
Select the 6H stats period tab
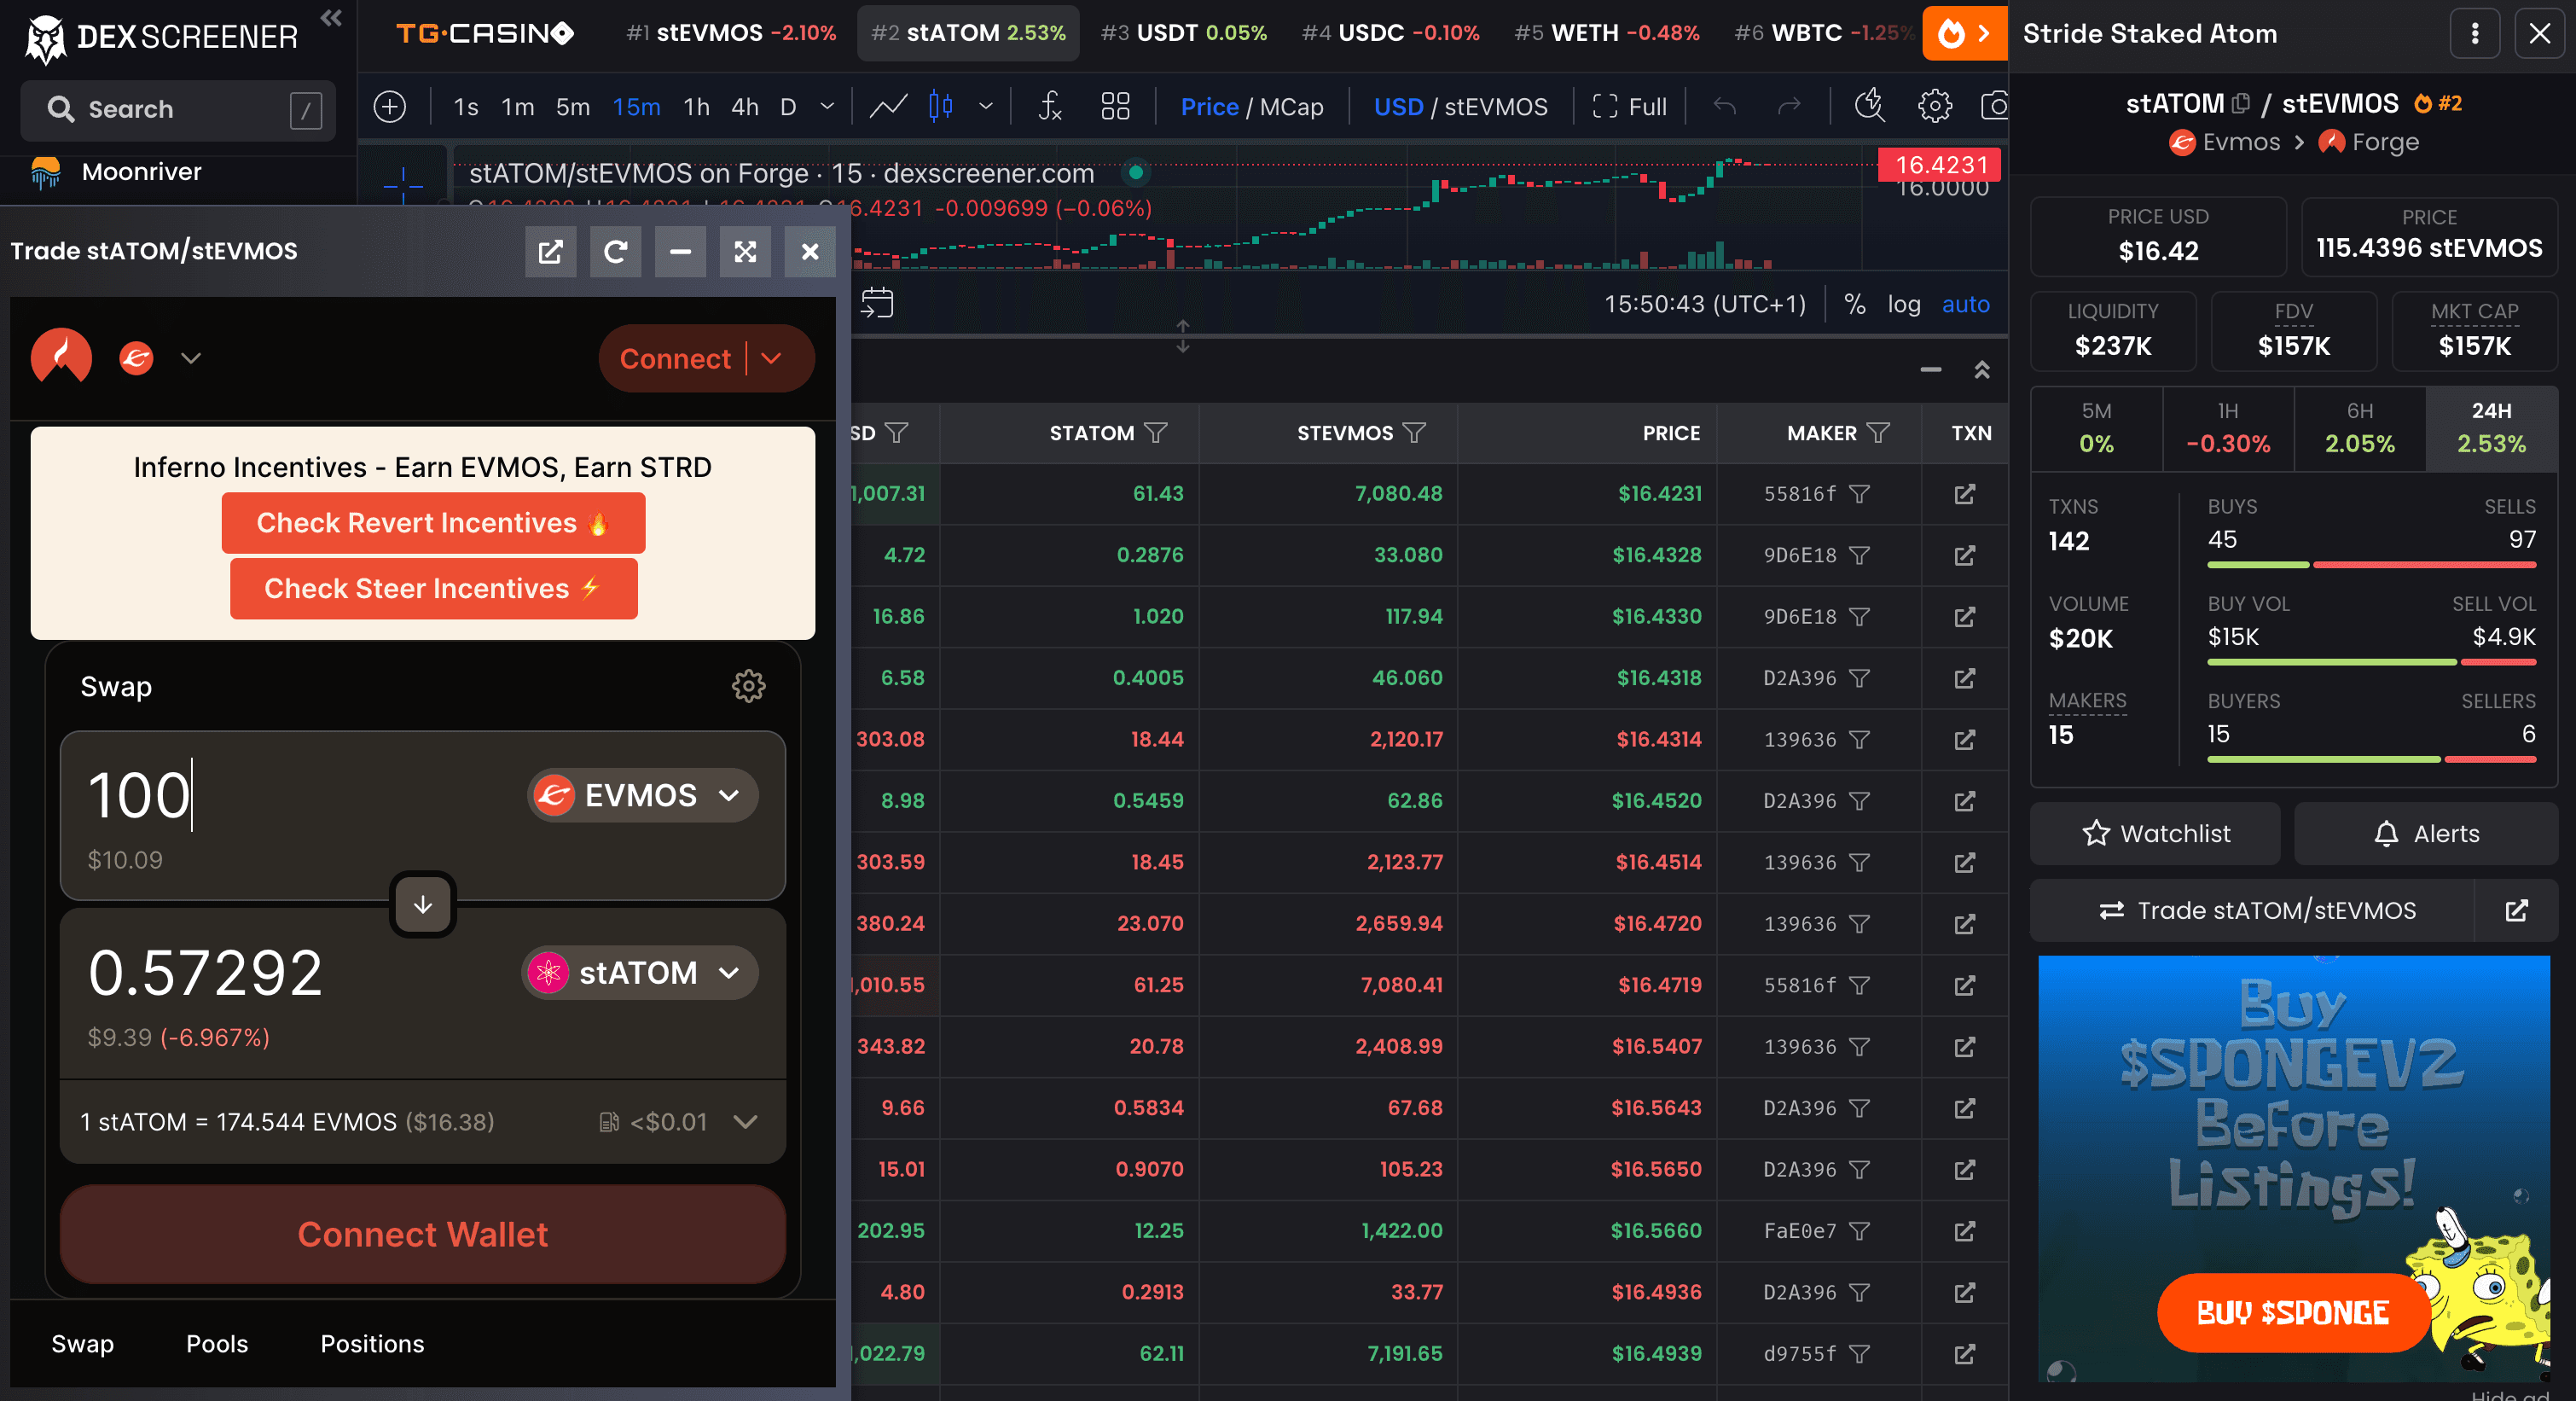tap(2360, 428)
